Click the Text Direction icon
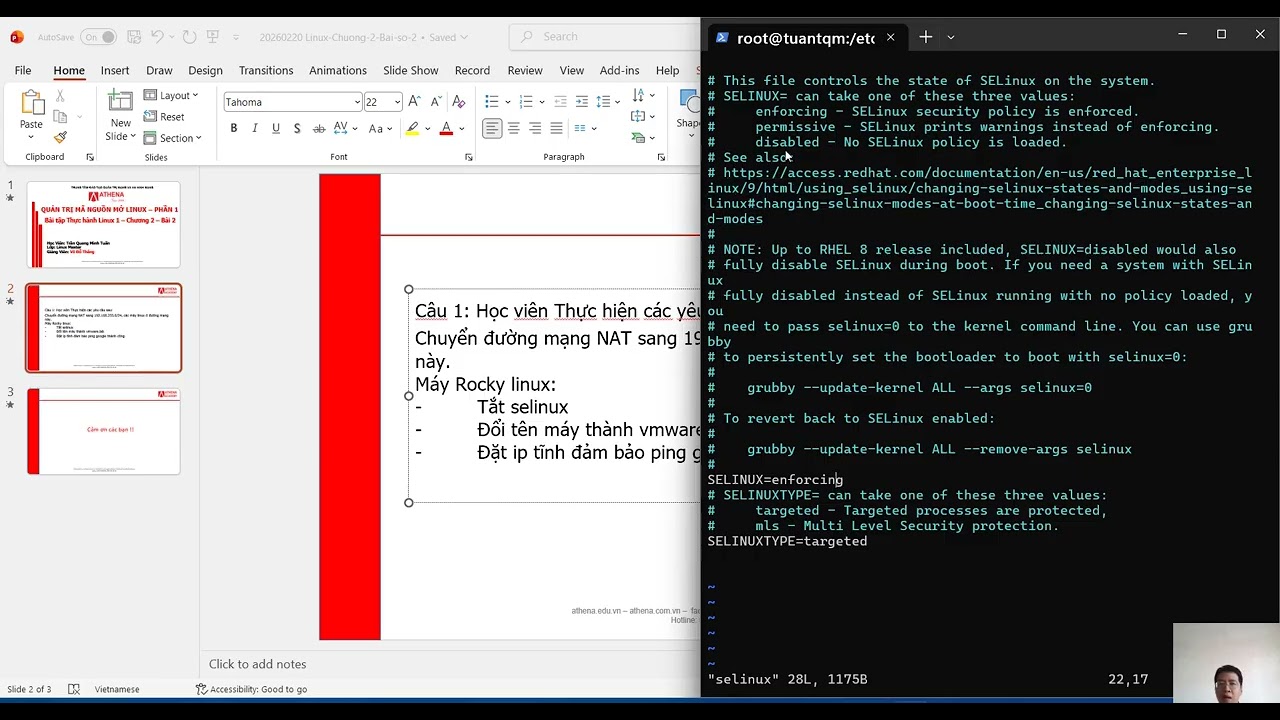This screenshot has width=1280, height=720. pos(639,96)
